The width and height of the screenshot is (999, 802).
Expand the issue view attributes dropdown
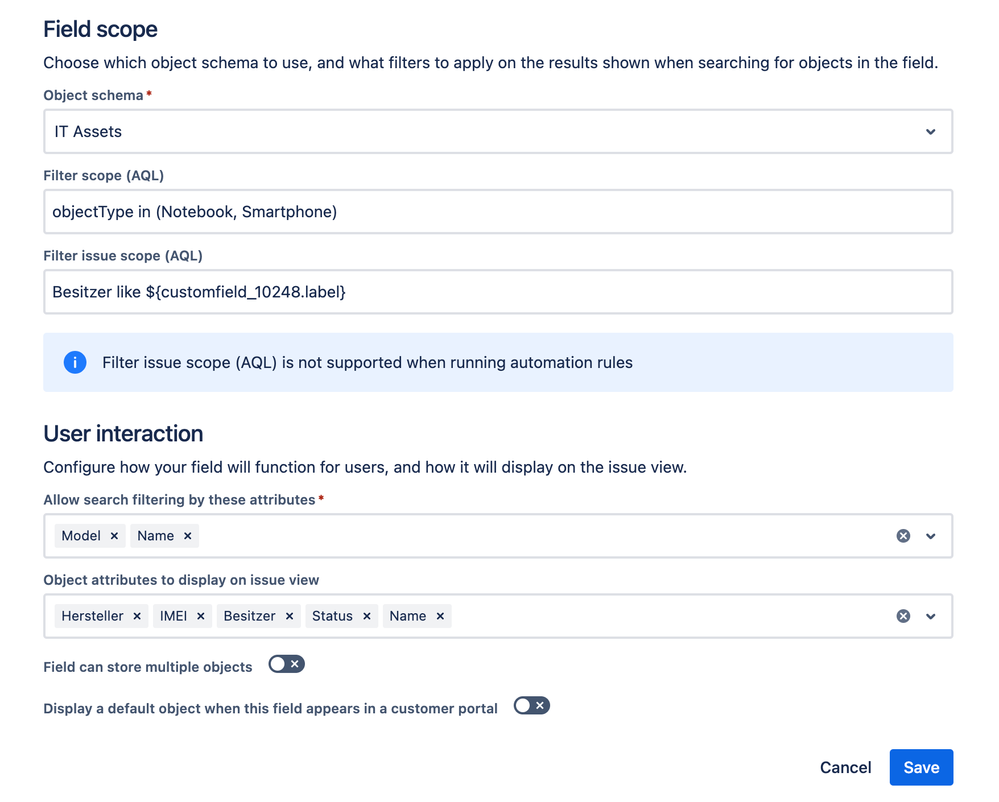tap(931, 616)
